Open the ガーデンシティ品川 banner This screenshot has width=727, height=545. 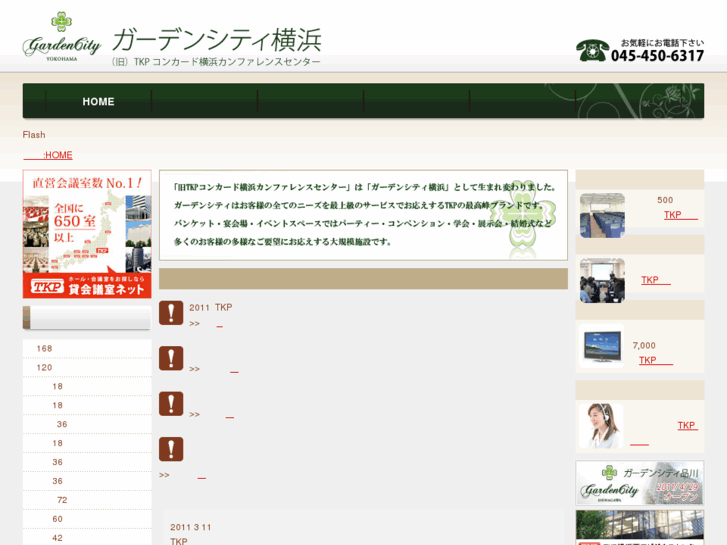click(x=640, y=483)
